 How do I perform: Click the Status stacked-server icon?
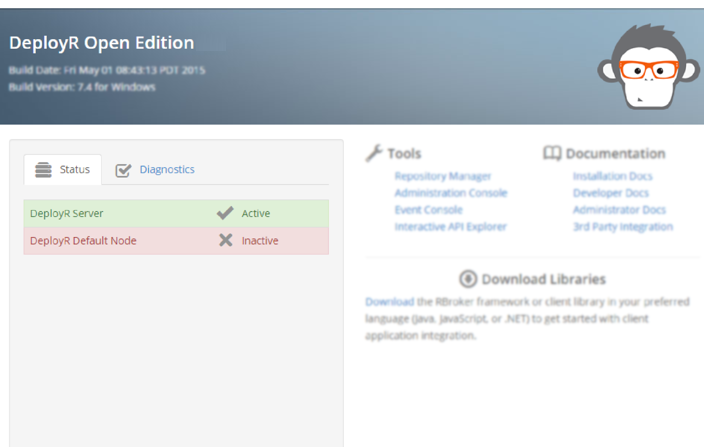point(44,170)
